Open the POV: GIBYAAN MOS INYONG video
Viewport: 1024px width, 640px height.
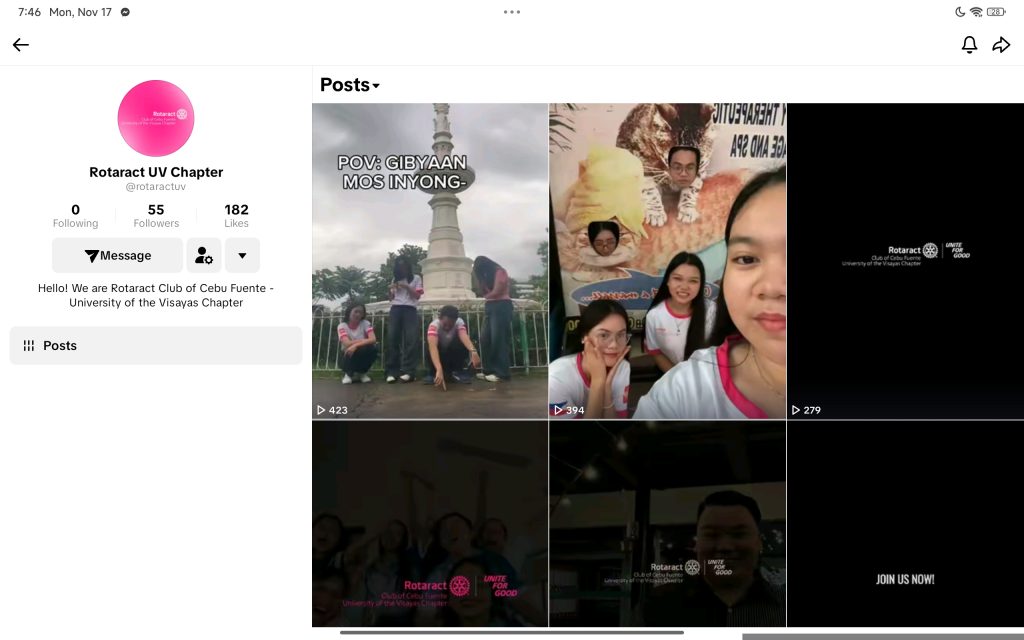(x=430, y=260)
